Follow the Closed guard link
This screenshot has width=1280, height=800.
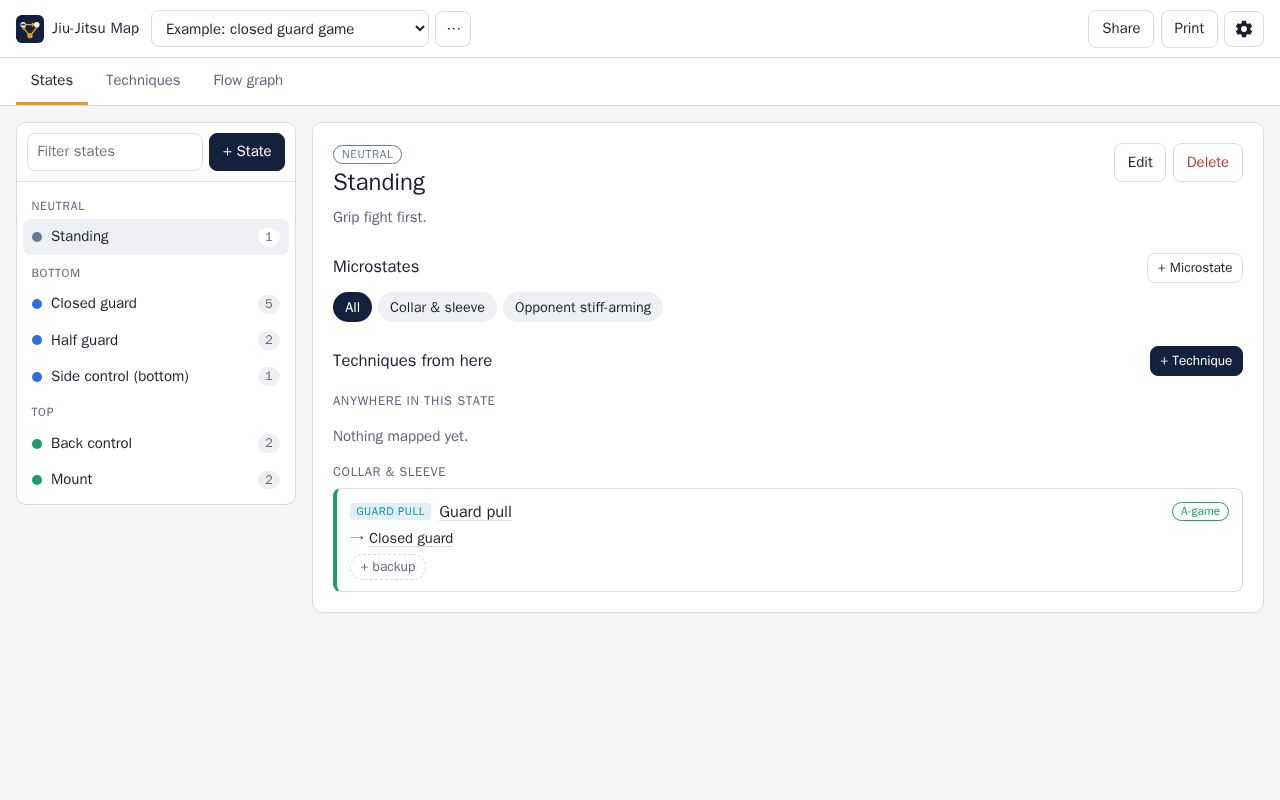411,538
